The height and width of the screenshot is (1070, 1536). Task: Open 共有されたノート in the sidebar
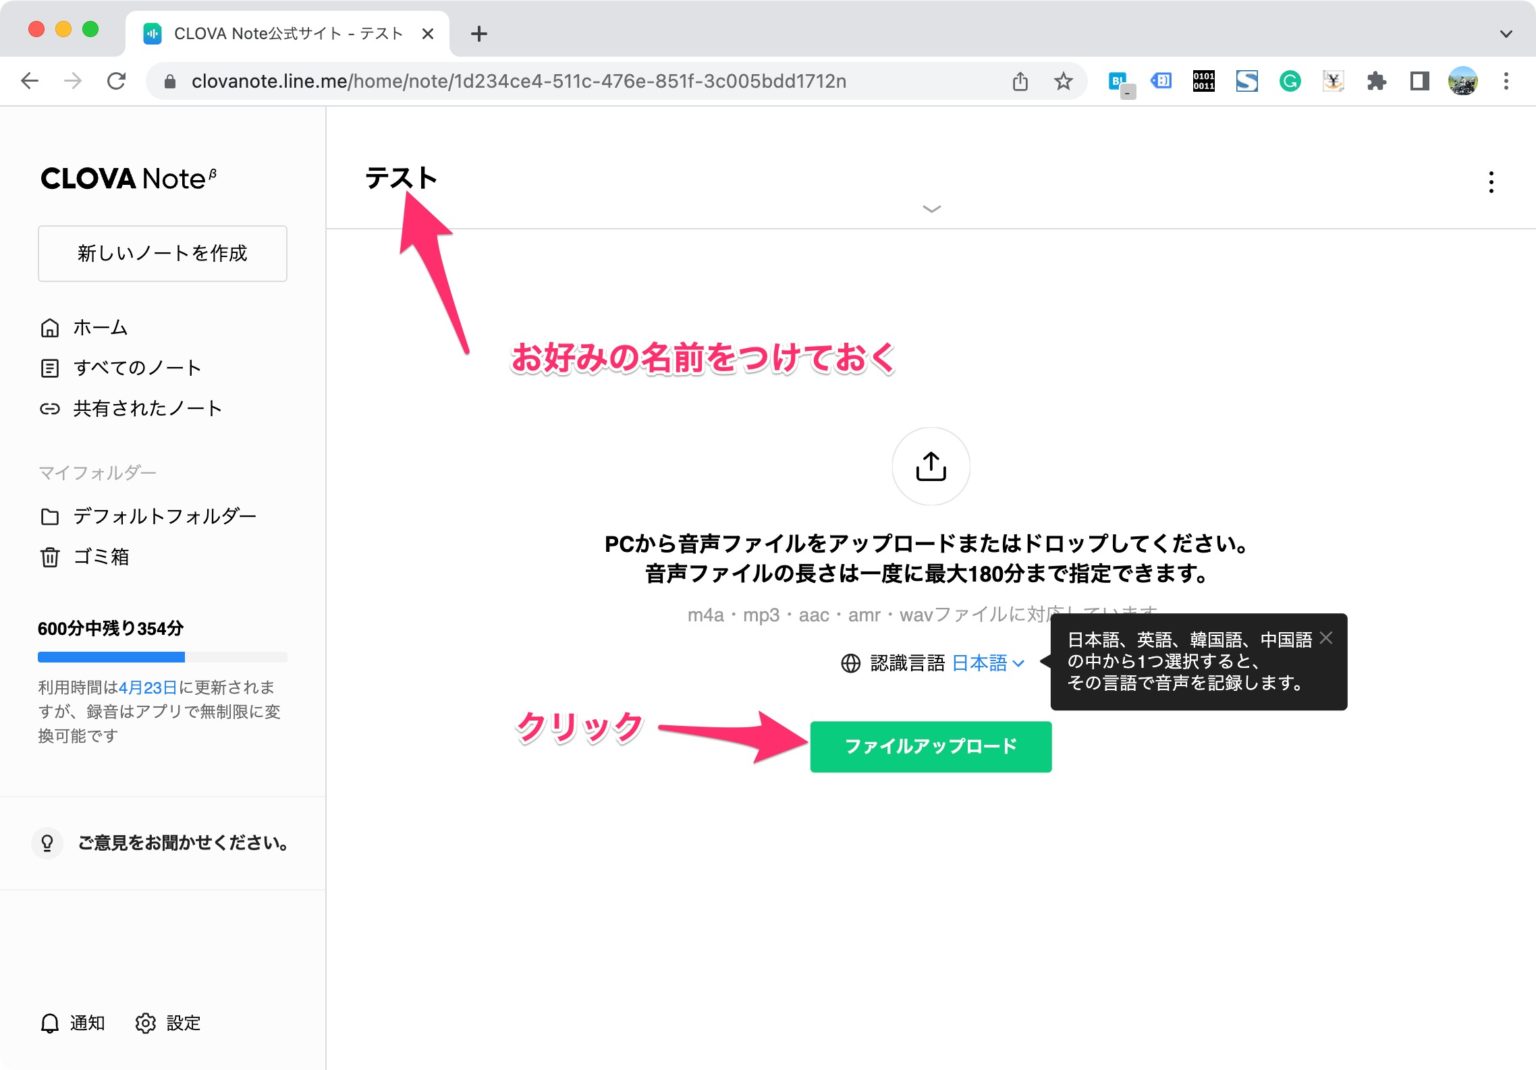(50, 408)
